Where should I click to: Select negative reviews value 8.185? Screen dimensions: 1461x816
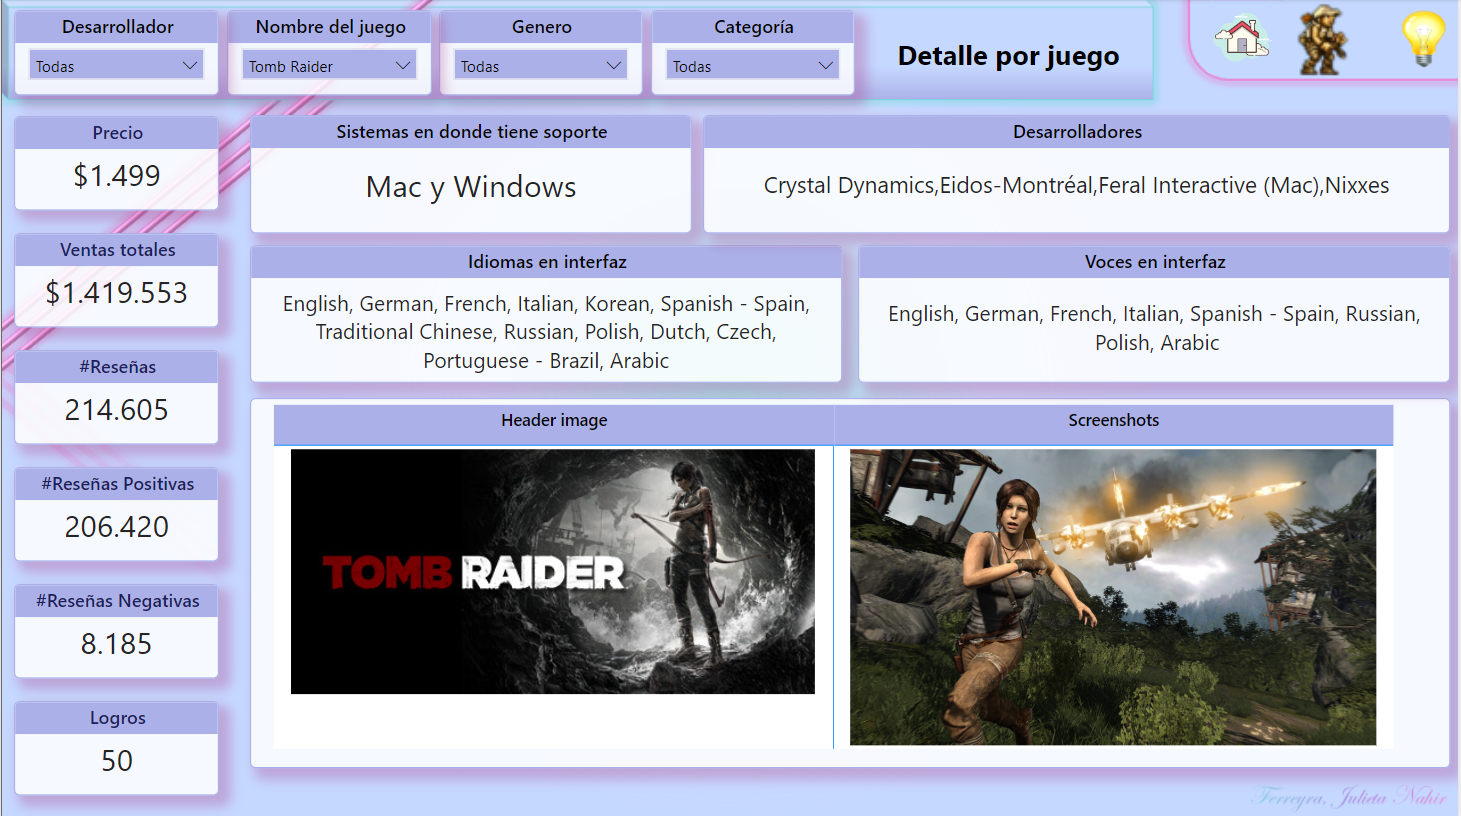[117, 644]
